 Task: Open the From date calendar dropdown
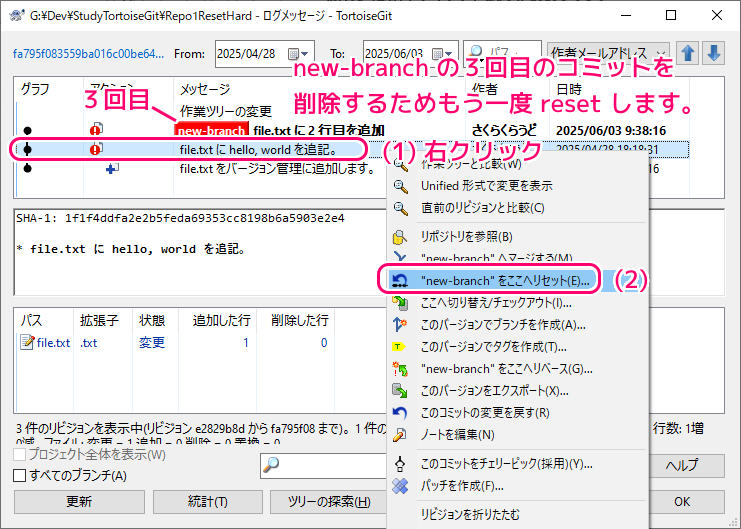298,54
